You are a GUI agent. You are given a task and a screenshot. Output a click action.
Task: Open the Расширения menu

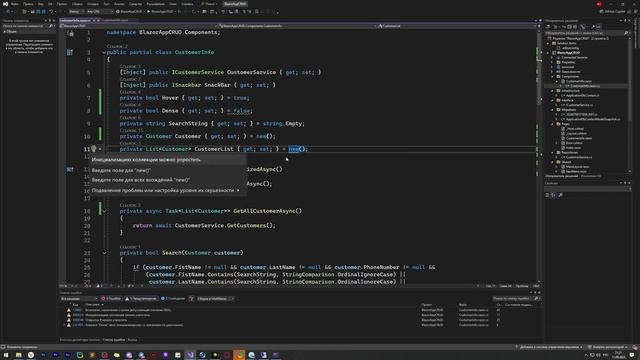[156, 4]
